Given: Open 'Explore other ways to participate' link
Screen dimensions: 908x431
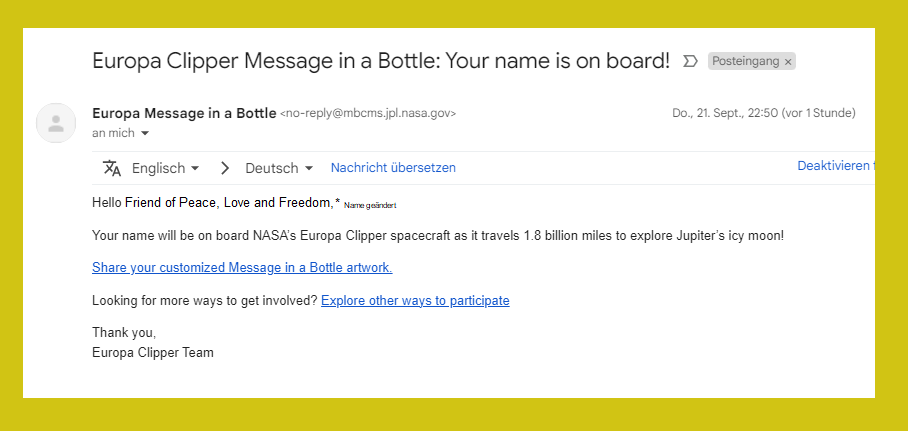Looking at the screenshot, I should click(415, 301).
